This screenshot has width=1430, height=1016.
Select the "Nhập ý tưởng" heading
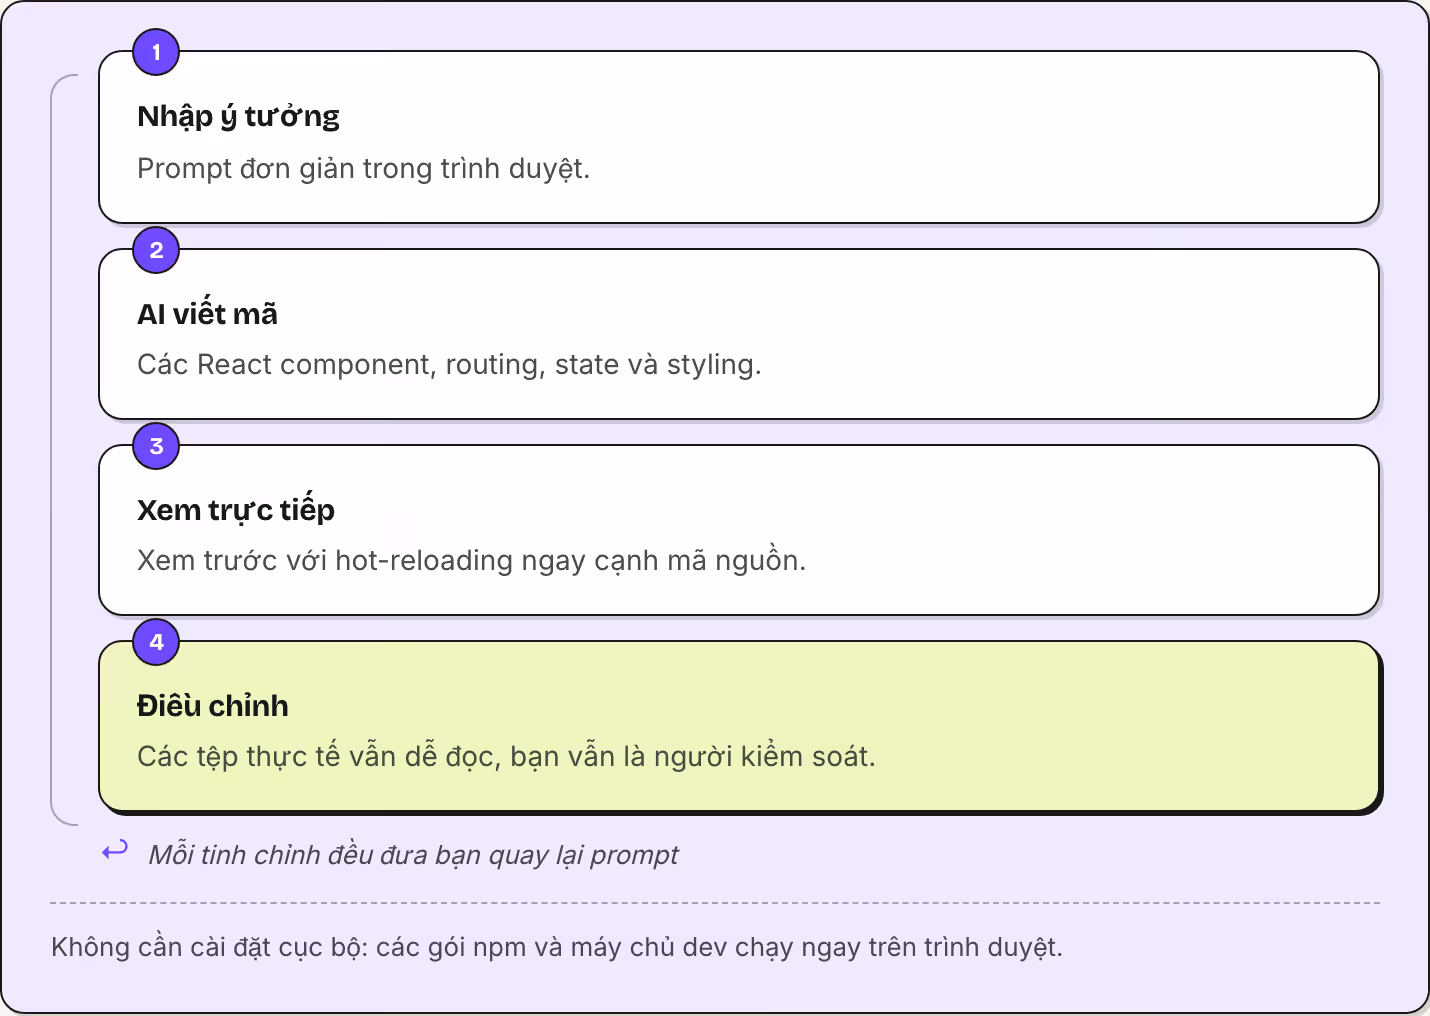coord(238,117)
